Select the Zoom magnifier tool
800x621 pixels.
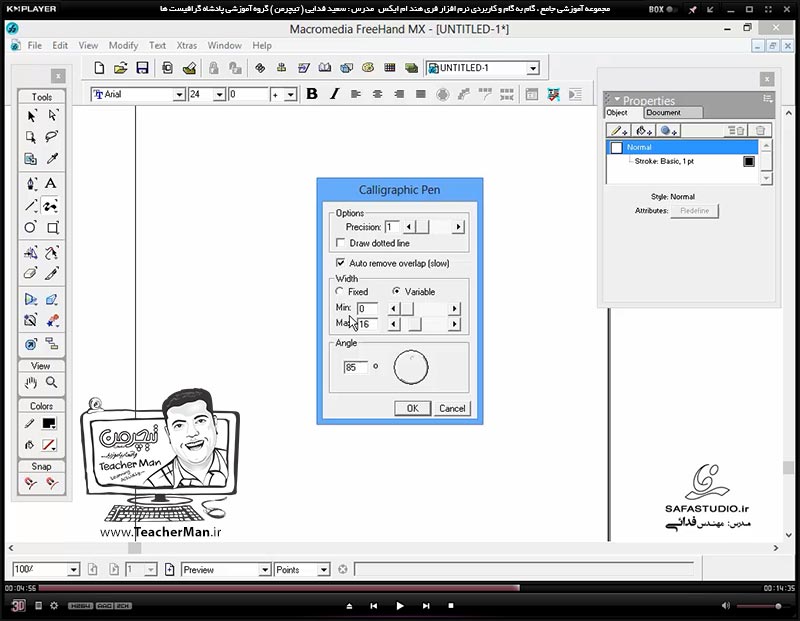[x=52, y=382]
